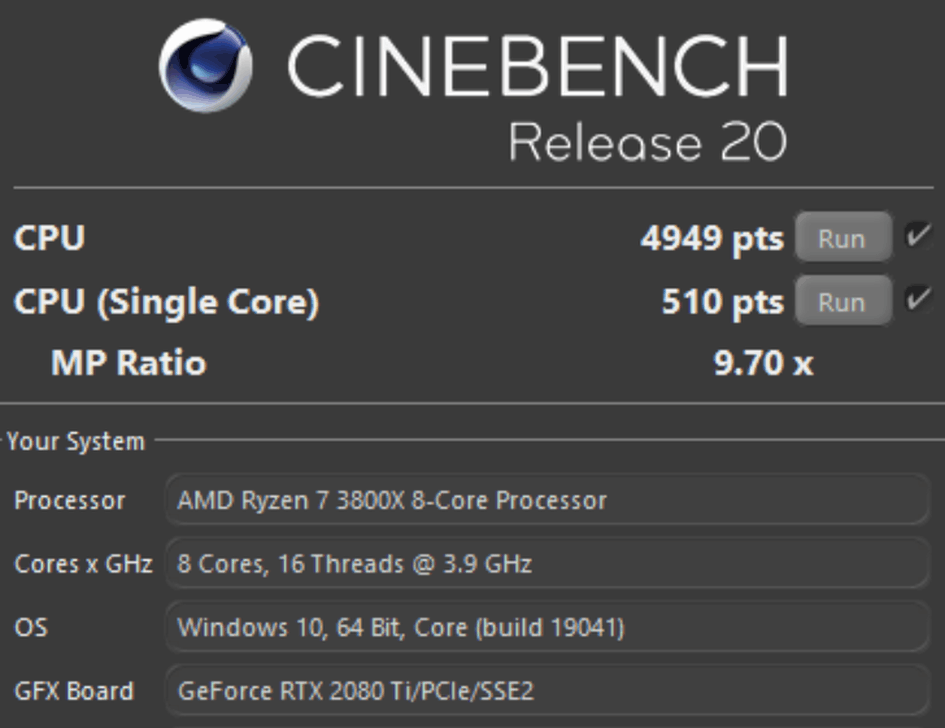The width and height of the screenshot is (945, 728).
Task: Click the CINEBENCH title text
Action: [x=538, y=65]
